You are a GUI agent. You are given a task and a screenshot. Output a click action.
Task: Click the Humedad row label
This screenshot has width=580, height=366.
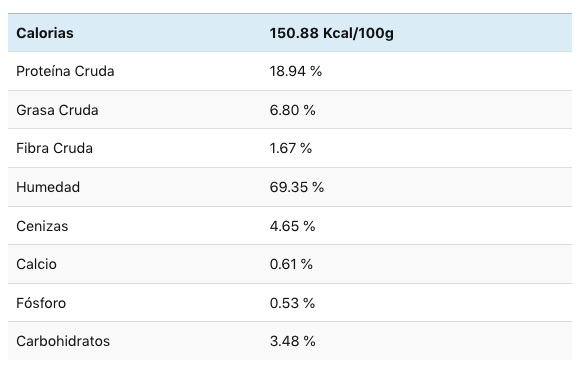click(x=48, y=187)
